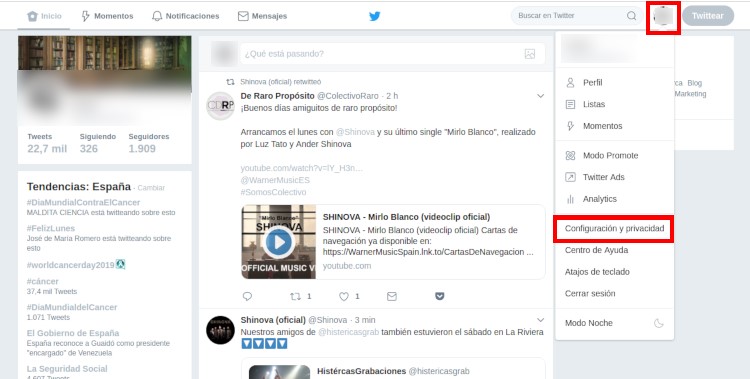
Task: Click the Twitter Ads arrow icon
Action: coord(570,177)
